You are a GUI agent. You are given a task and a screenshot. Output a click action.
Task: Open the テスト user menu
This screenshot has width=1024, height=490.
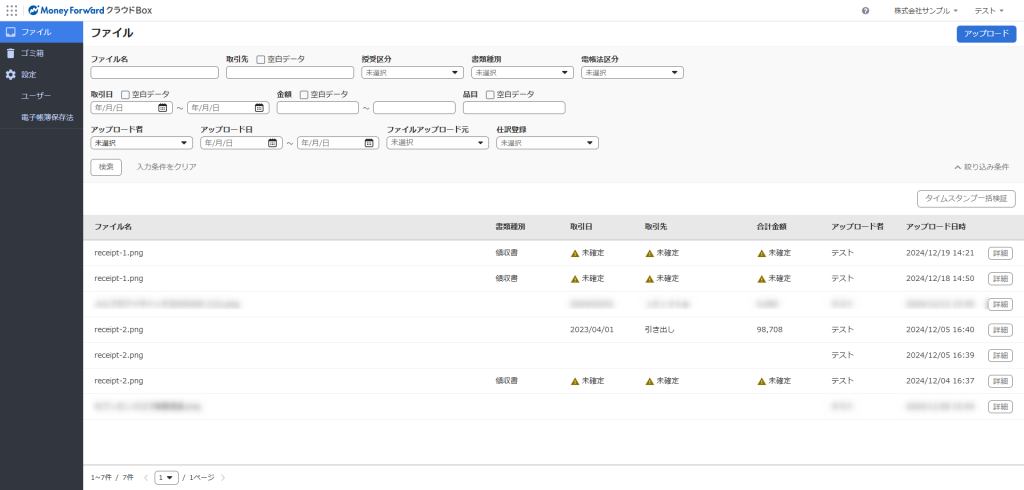click(989, 10)
